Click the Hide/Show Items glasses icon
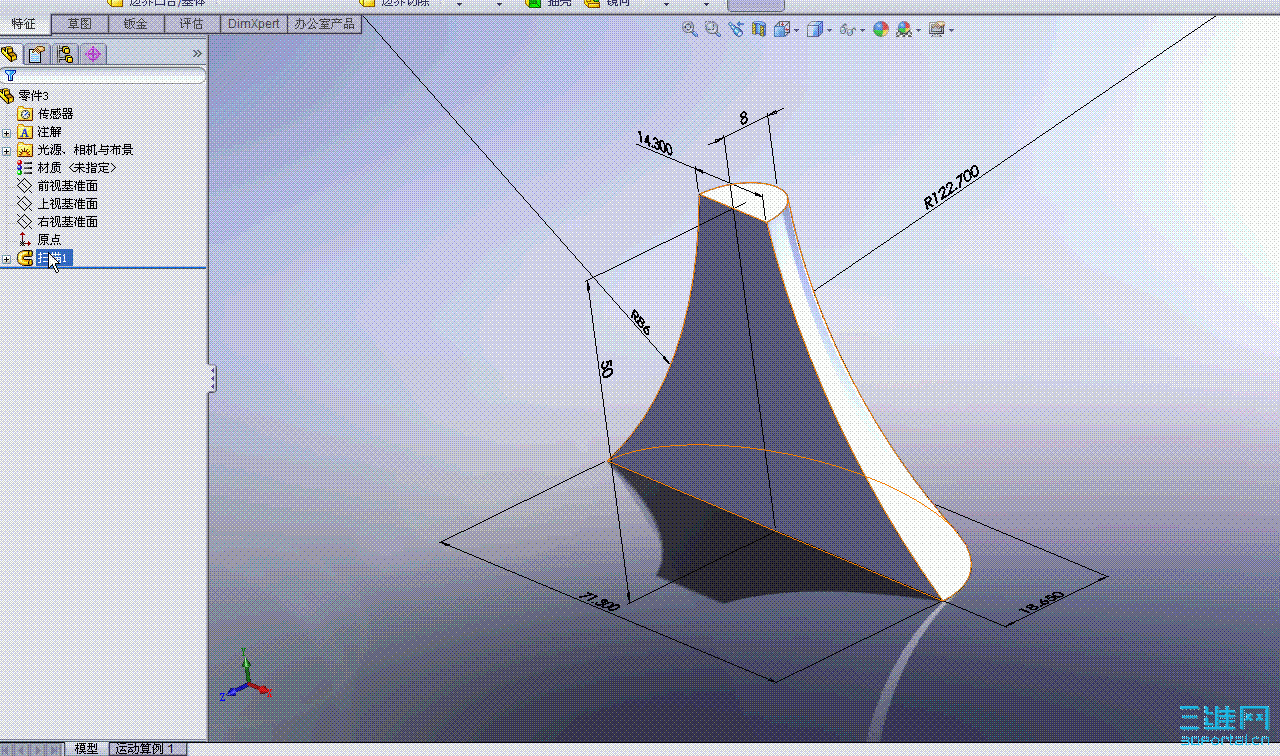Viewport: 1280px width, 756px height. (x=847, y=30)
